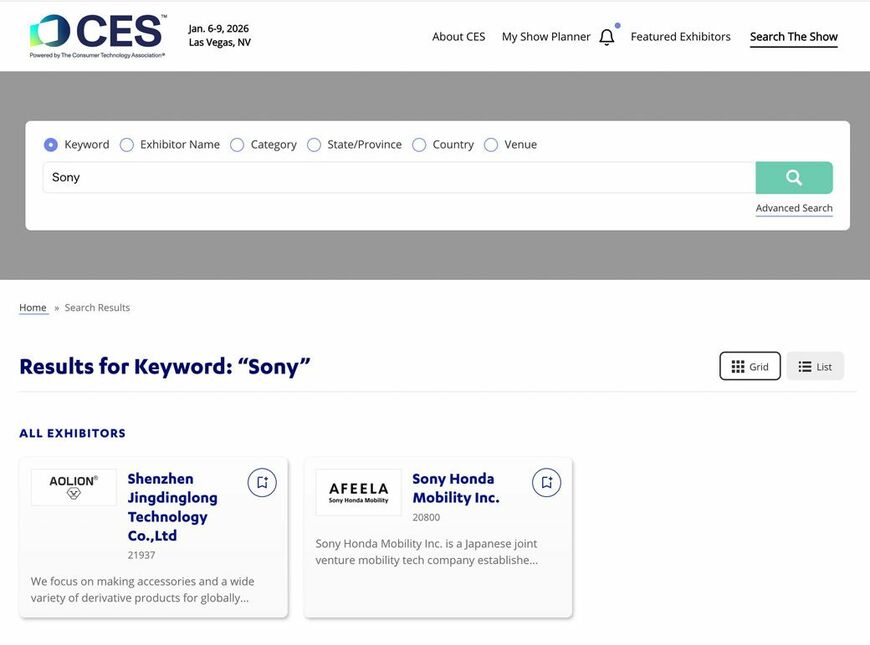Switch to Grid view

750,366
